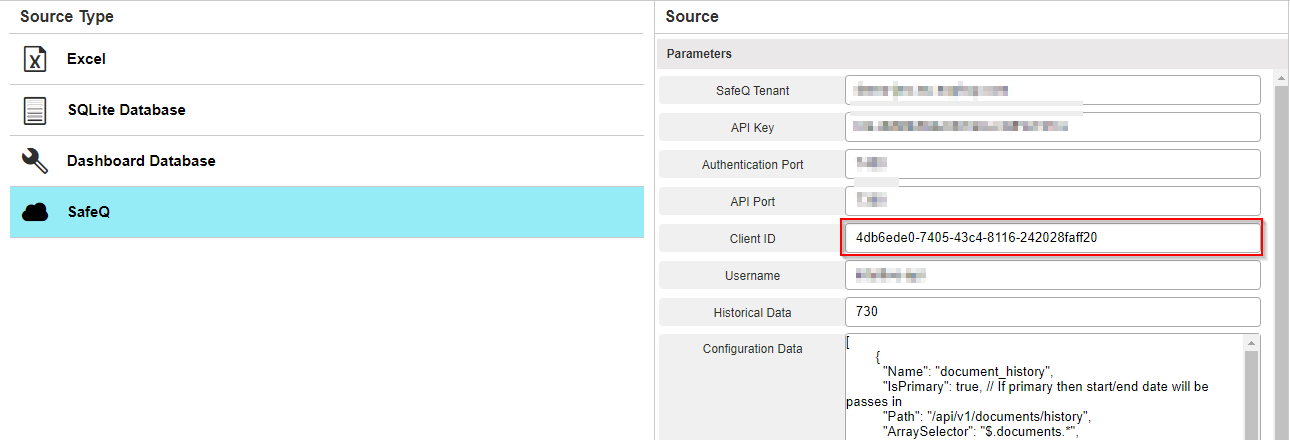Click the Source panel heading
The height and width of the screenshot is (440, 1290).
pos(692,17)
